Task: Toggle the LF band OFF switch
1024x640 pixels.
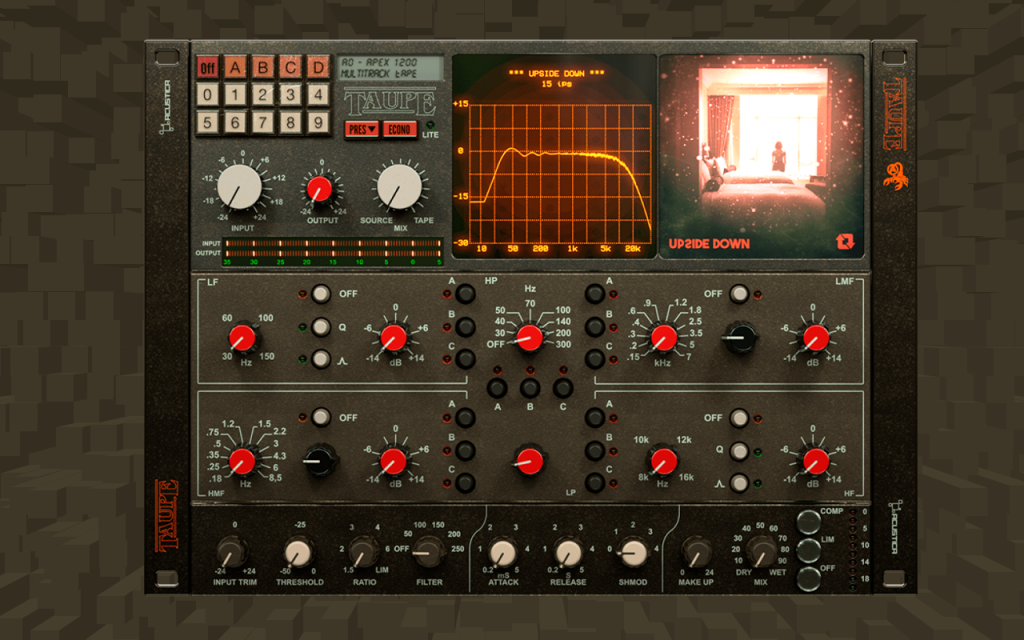Action: click(321, 294)
